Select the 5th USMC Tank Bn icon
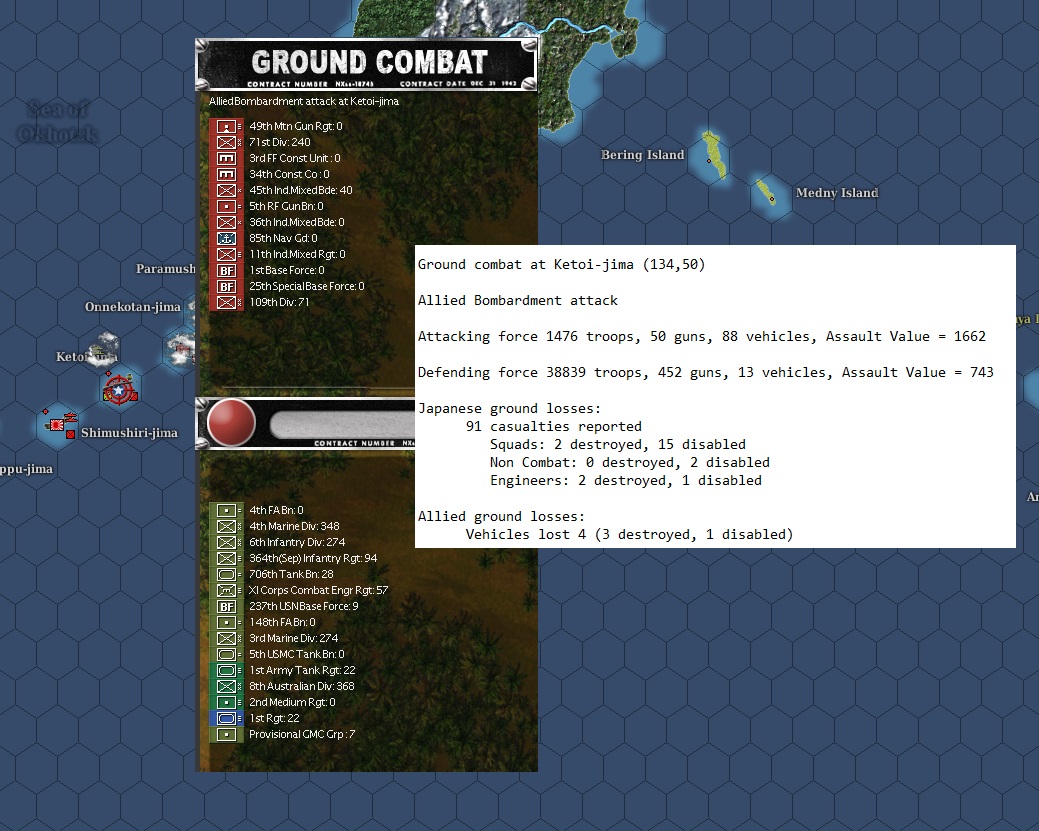 (227, 654)
